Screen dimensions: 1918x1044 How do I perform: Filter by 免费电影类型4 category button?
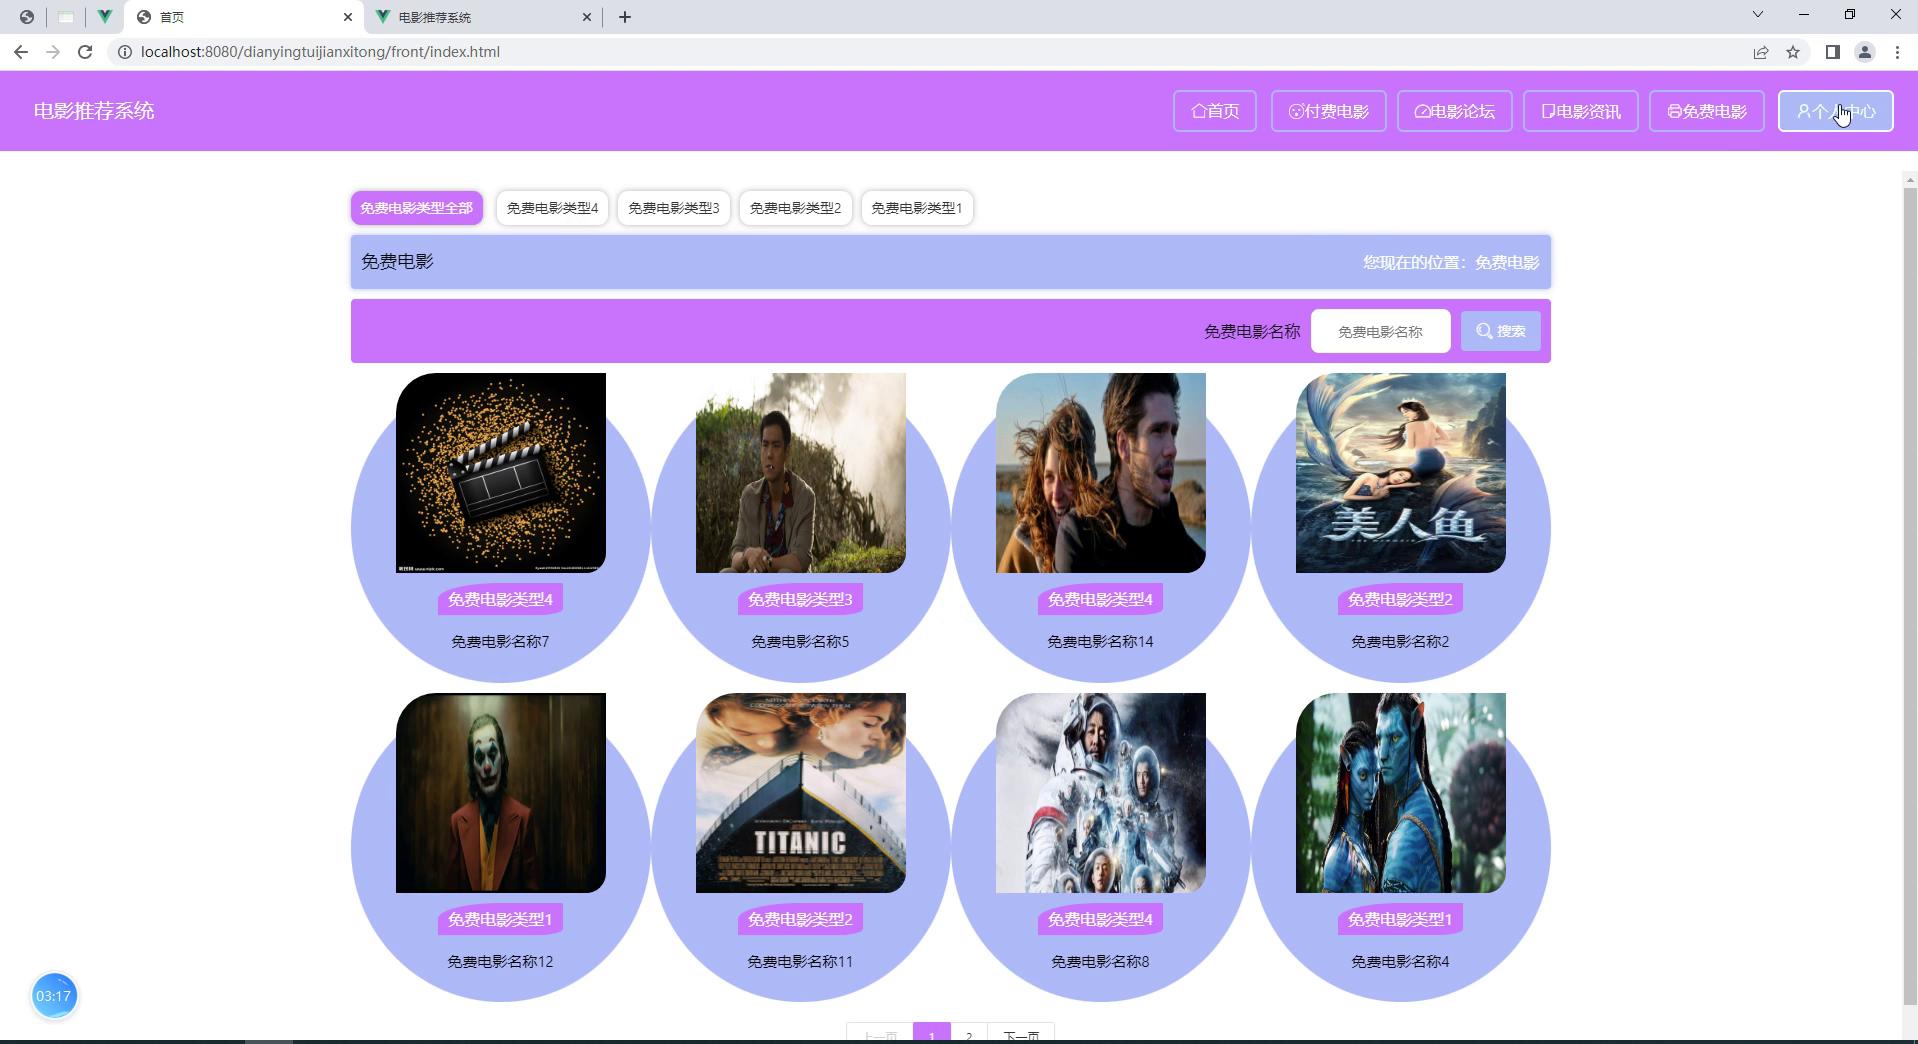(552, 208)
